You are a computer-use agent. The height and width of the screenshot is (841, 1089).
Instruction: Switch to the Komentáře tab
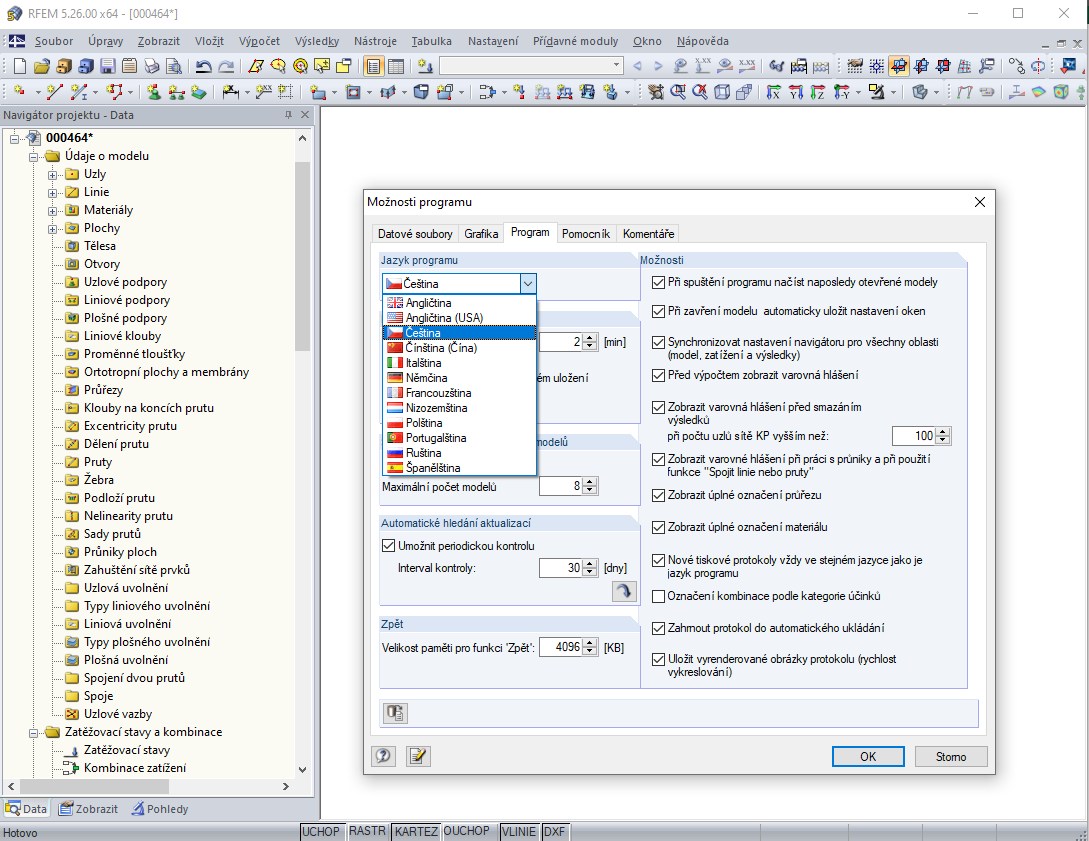(648, 234)
